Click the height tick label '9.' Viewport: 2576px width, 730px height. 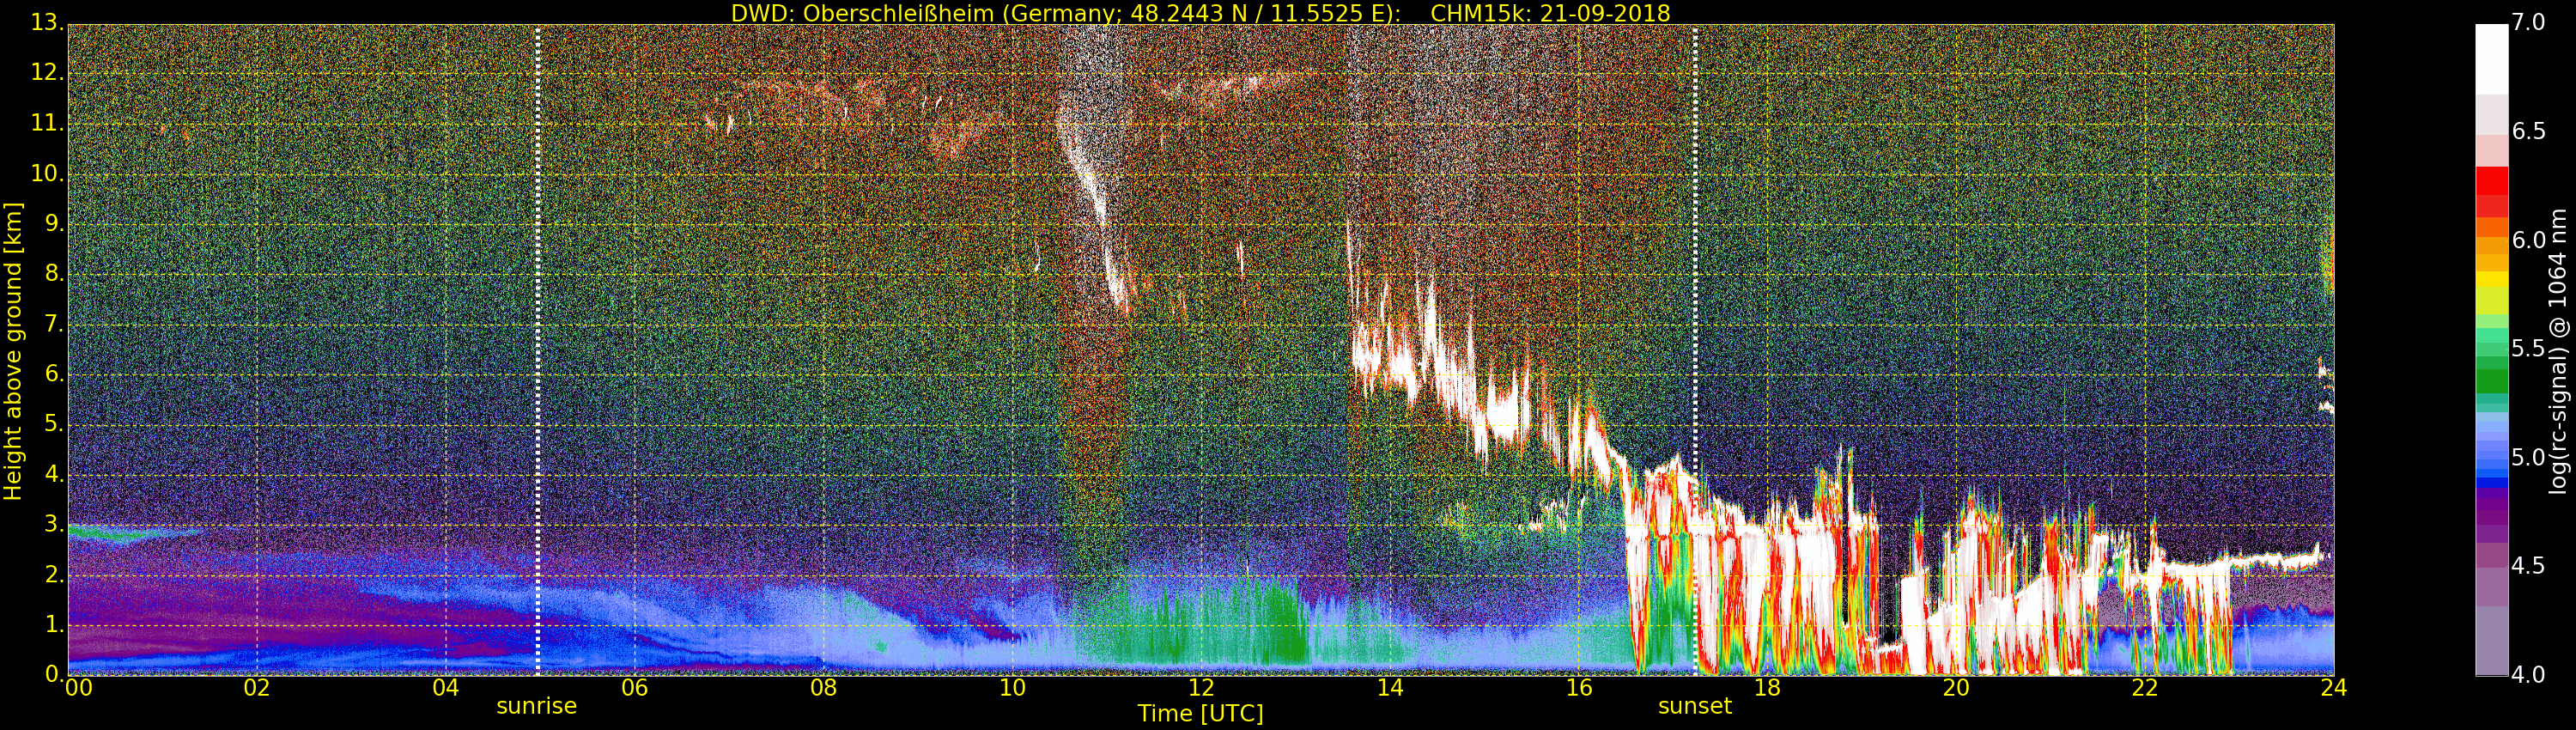click(54, 223)
